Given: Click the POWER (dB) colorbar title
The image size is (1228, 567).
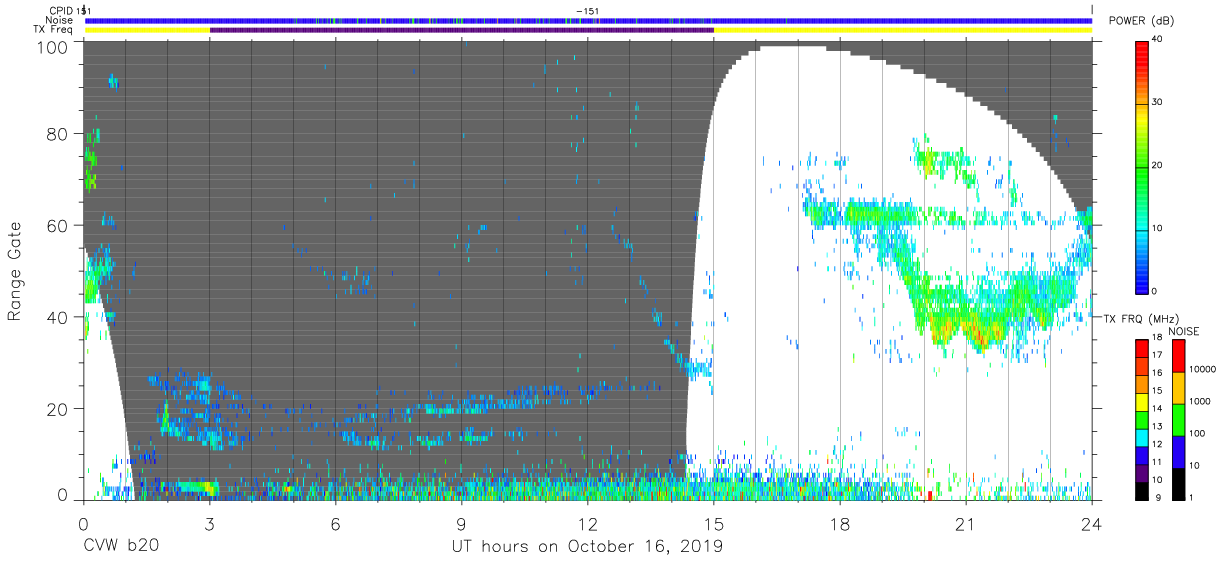Looking at the screenshot, I should point(1141,21).
